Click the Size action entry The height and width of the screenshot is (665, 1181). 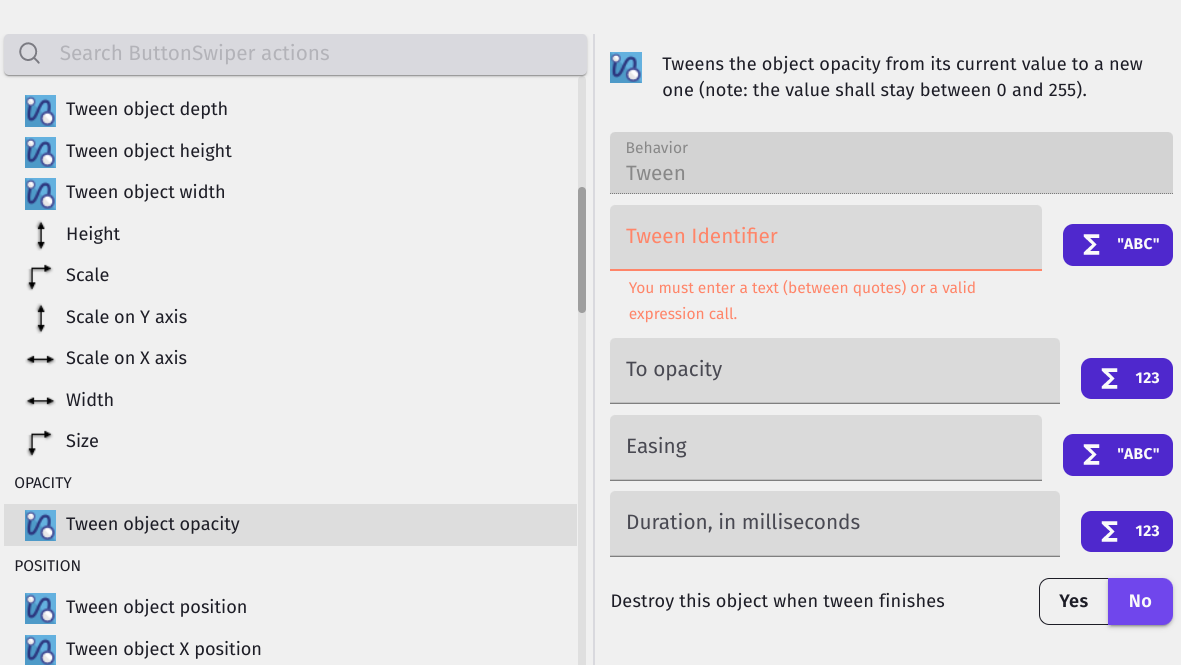click(82, 440)
